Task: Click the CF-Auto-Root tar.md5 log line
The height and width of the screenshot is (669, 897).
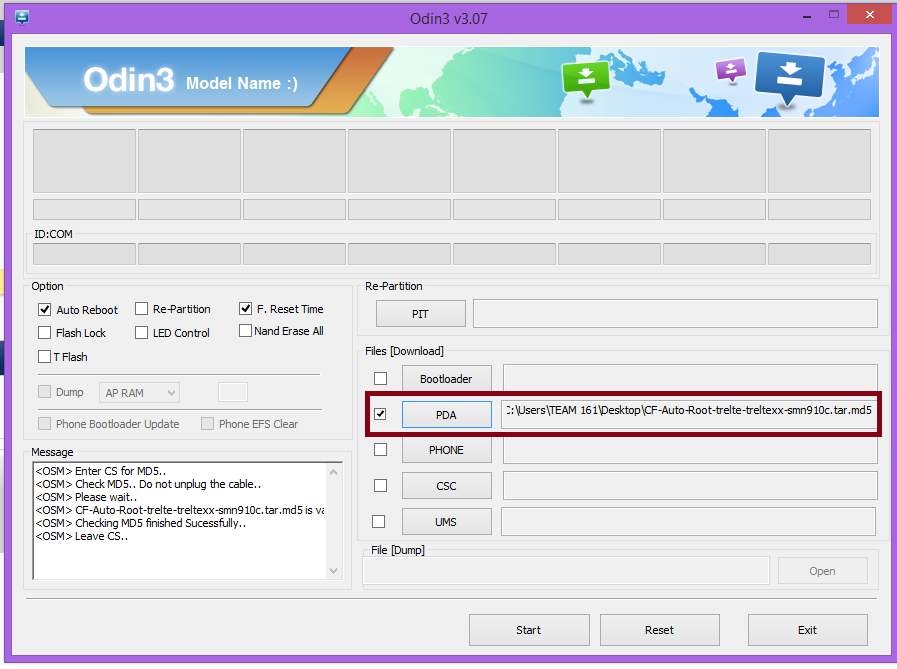Action: tap(180, 510)
